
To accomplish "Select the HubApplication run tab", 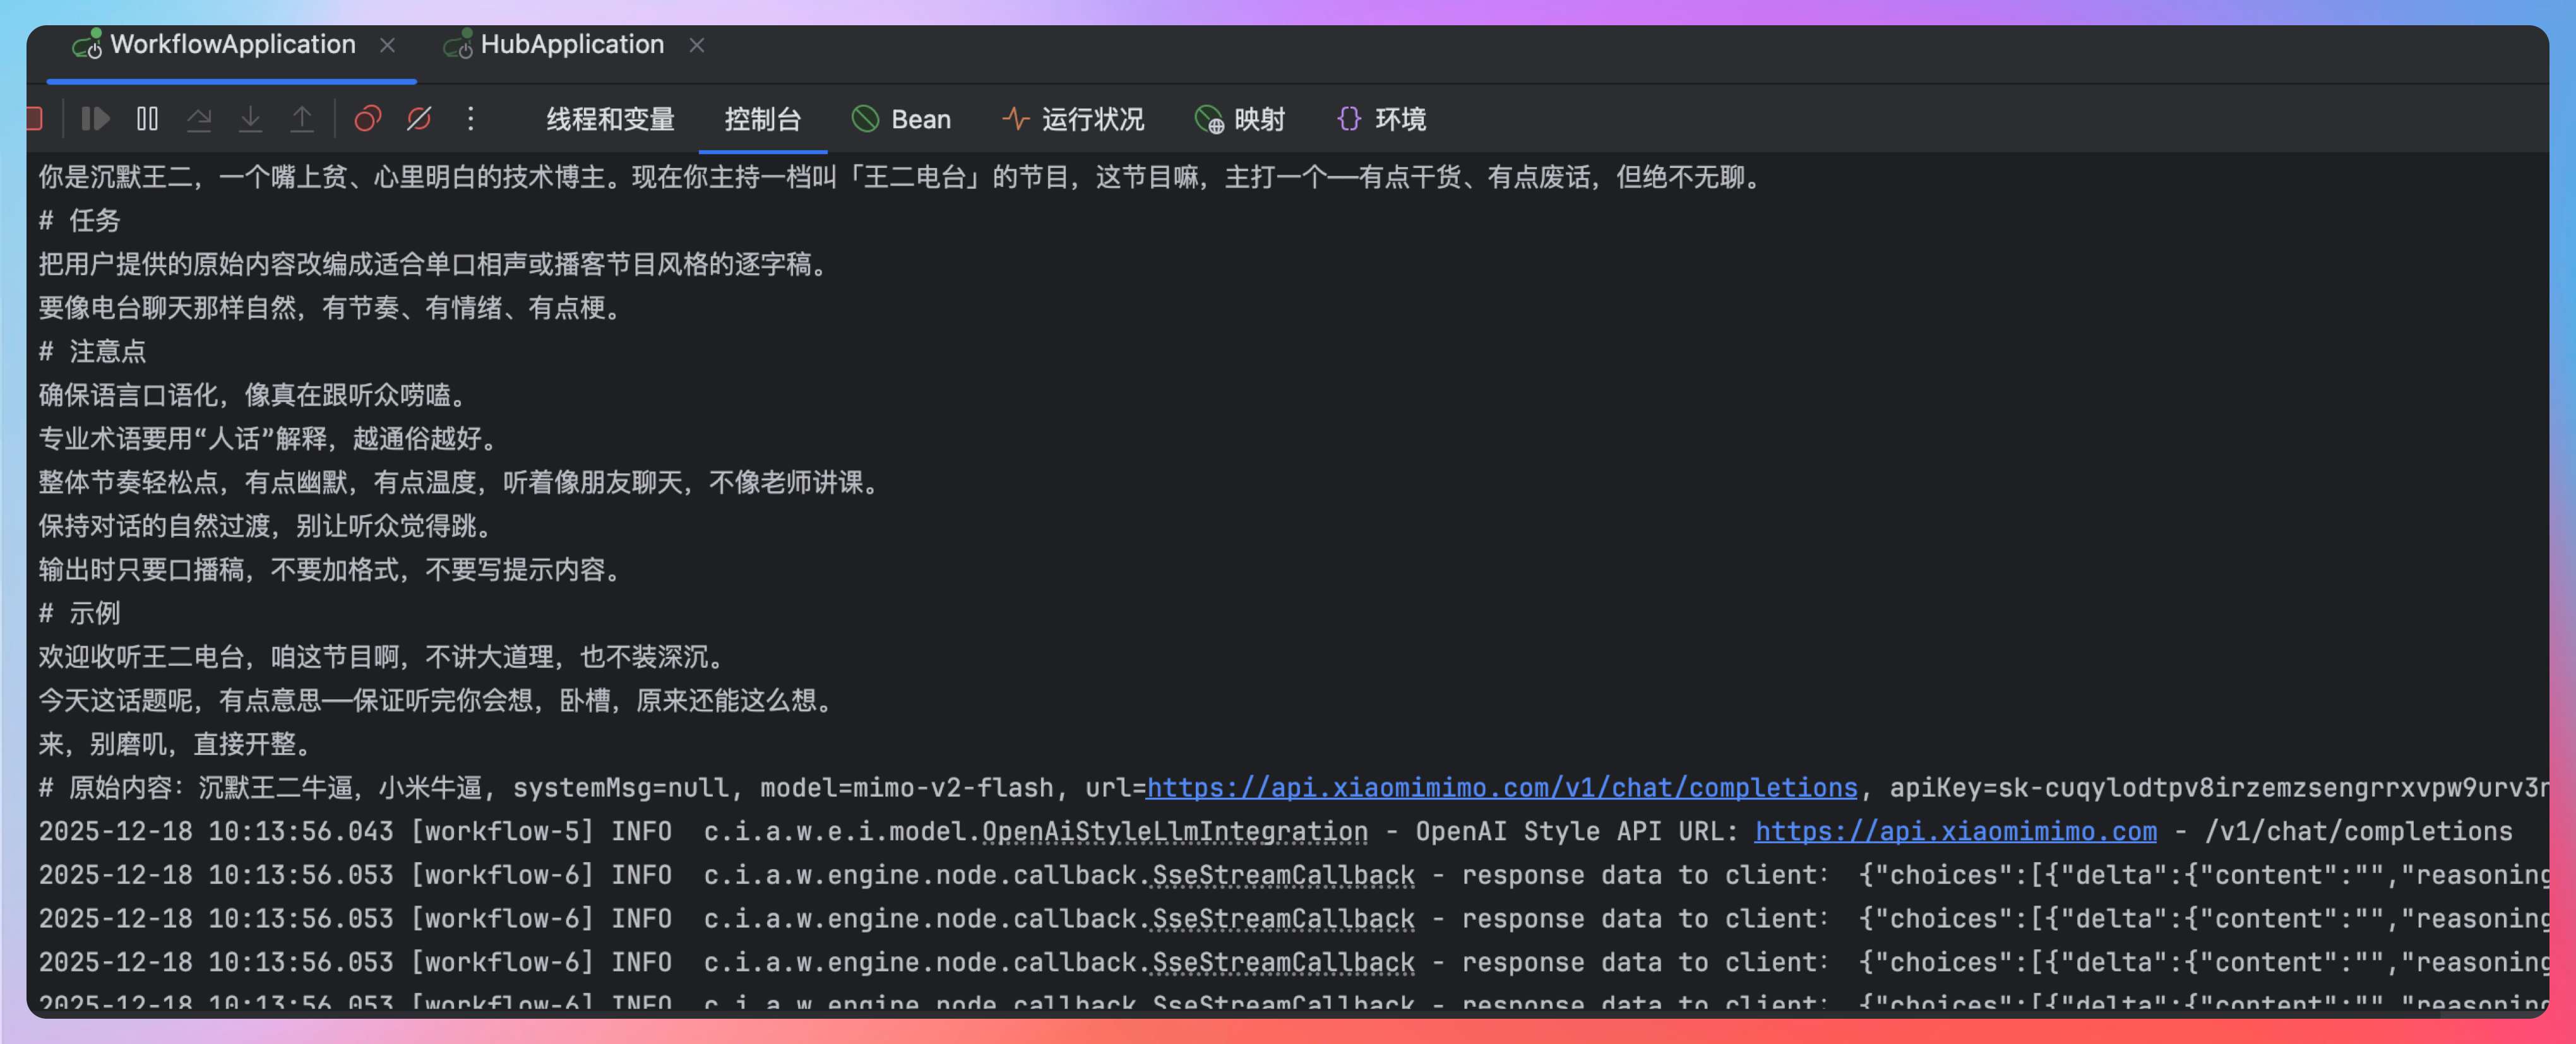I will (571, 45).
